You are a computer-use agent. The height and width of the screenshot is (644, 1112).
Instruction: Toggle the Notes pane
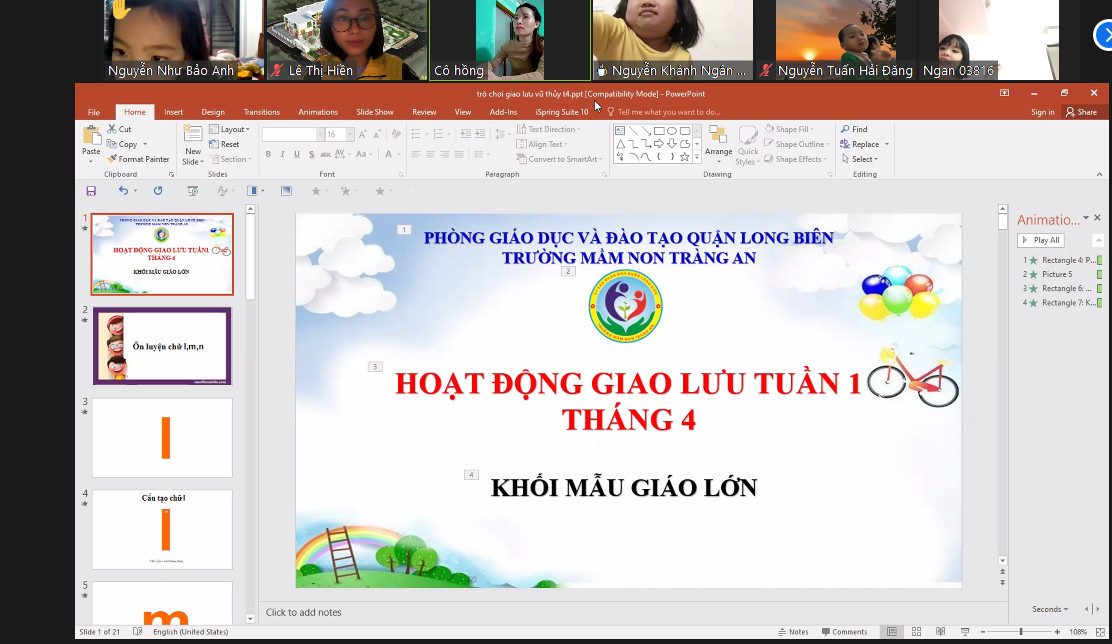click(793, 632)
